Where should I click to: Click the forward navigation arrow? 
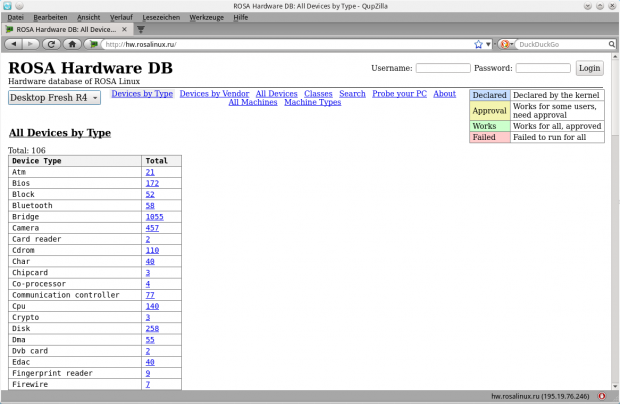(32, 44)
